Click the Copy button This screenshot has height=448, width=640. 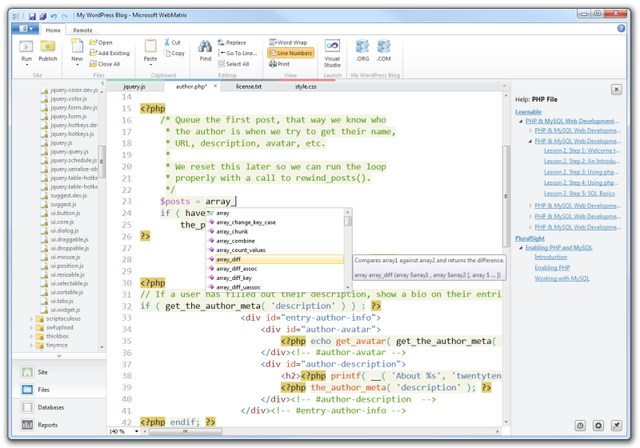point(174,53)
